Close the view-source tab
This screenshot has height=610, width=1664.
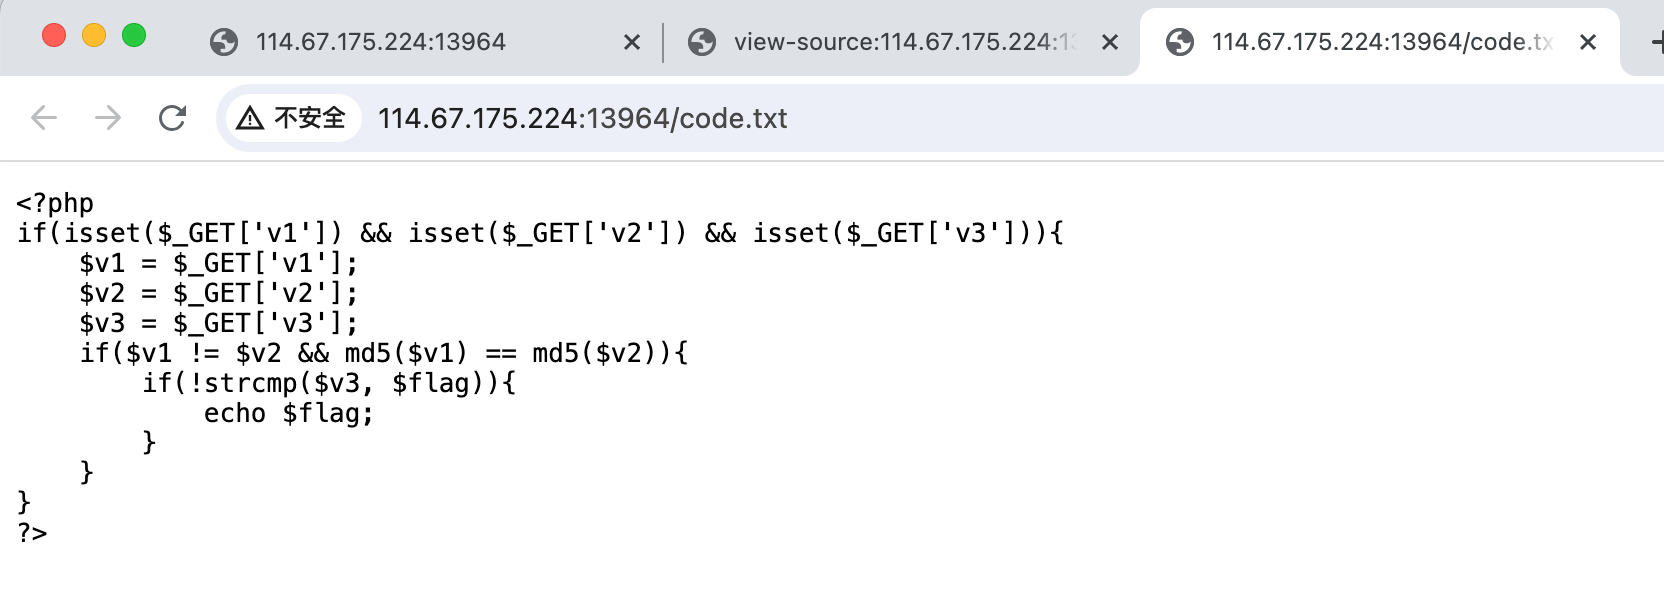pyautogui.click(x=1110, y=42)
